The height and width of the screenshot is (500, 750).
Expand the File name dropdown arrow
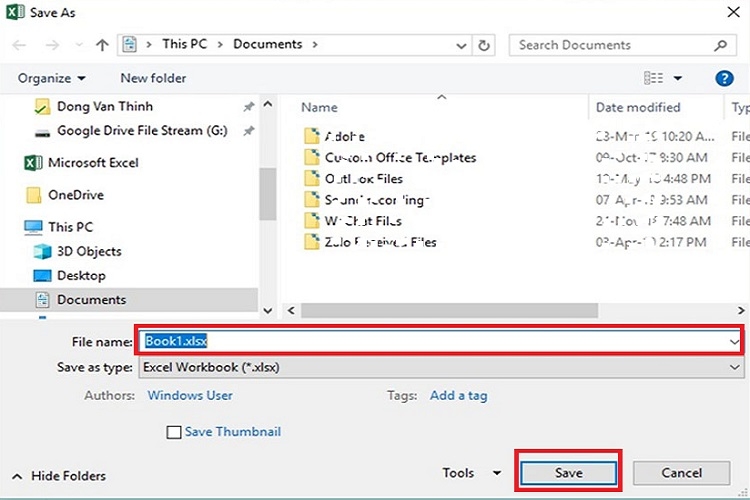735,342
